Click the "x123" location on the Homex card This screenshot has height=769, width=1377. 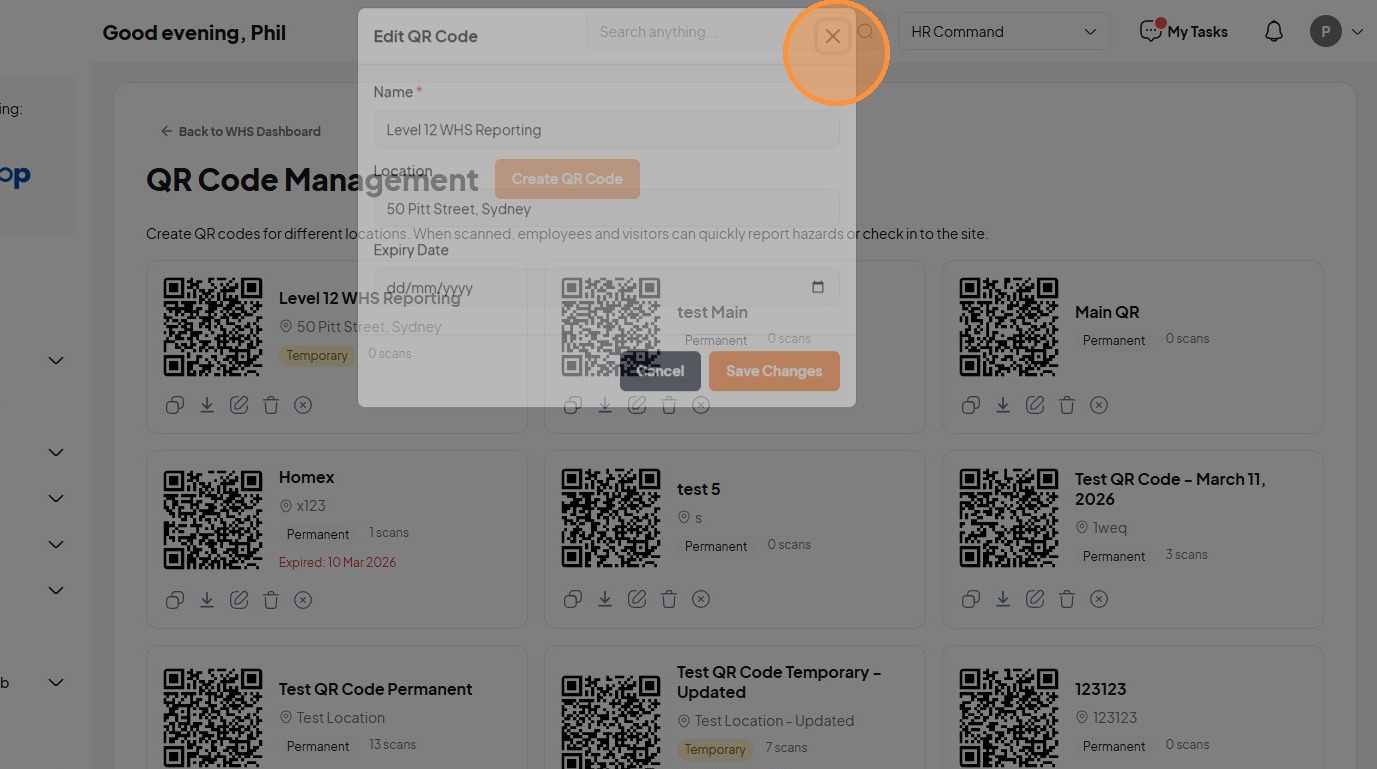pos(311,506)
